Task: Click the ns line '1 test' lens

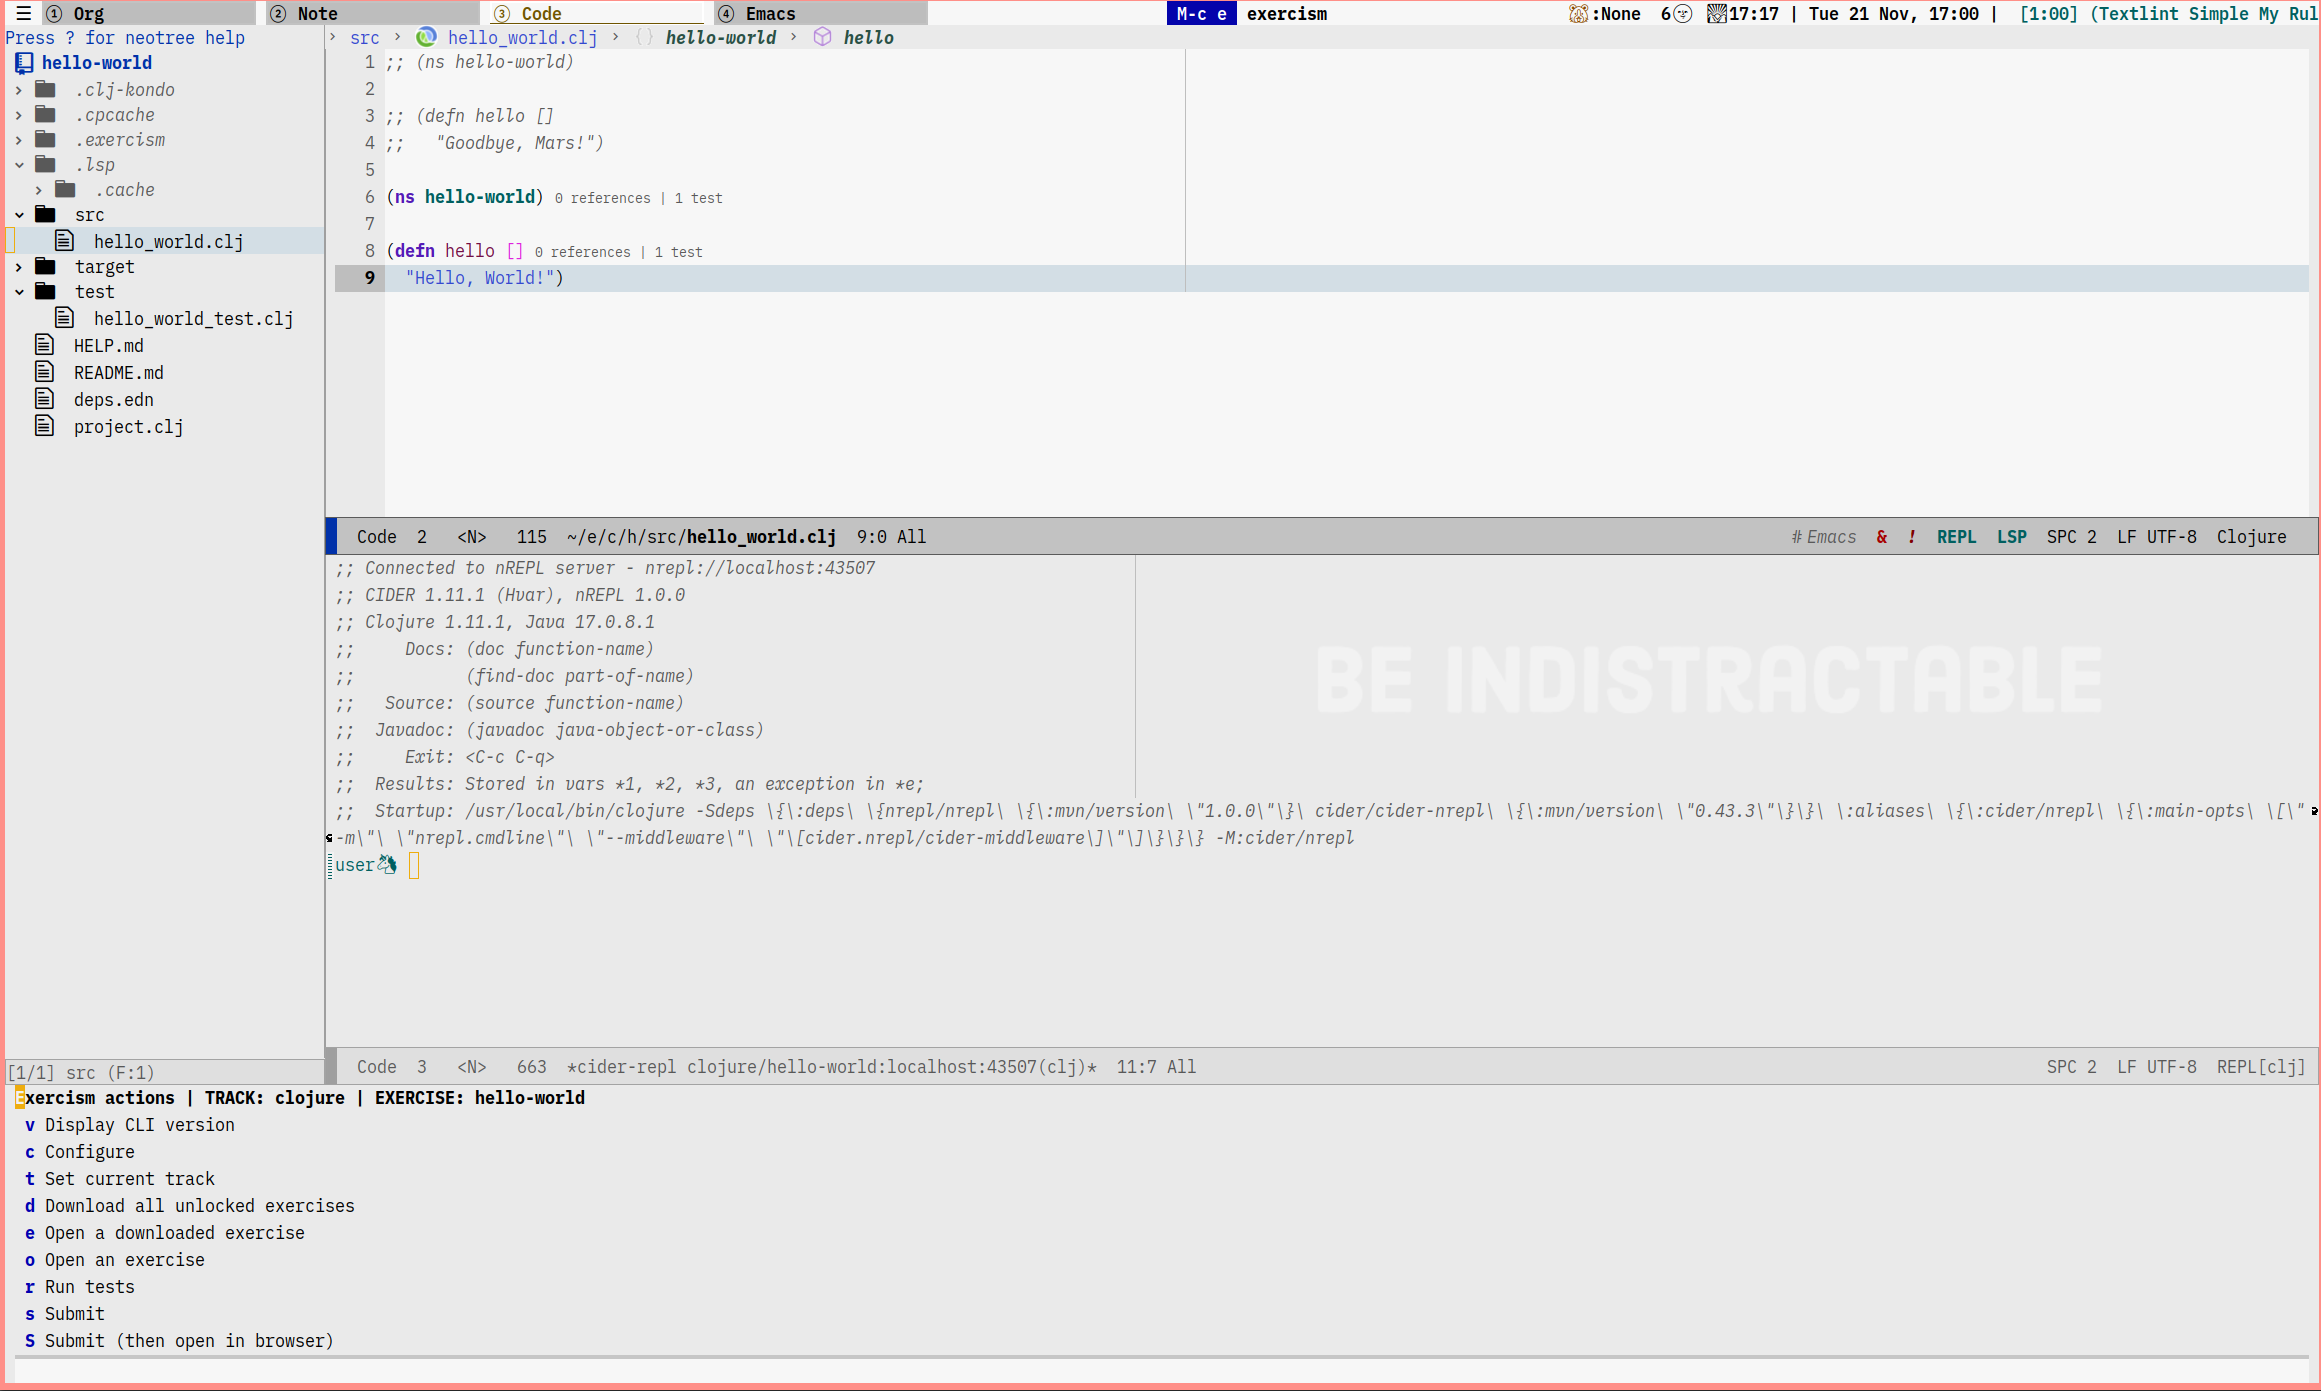Action: 698,198
